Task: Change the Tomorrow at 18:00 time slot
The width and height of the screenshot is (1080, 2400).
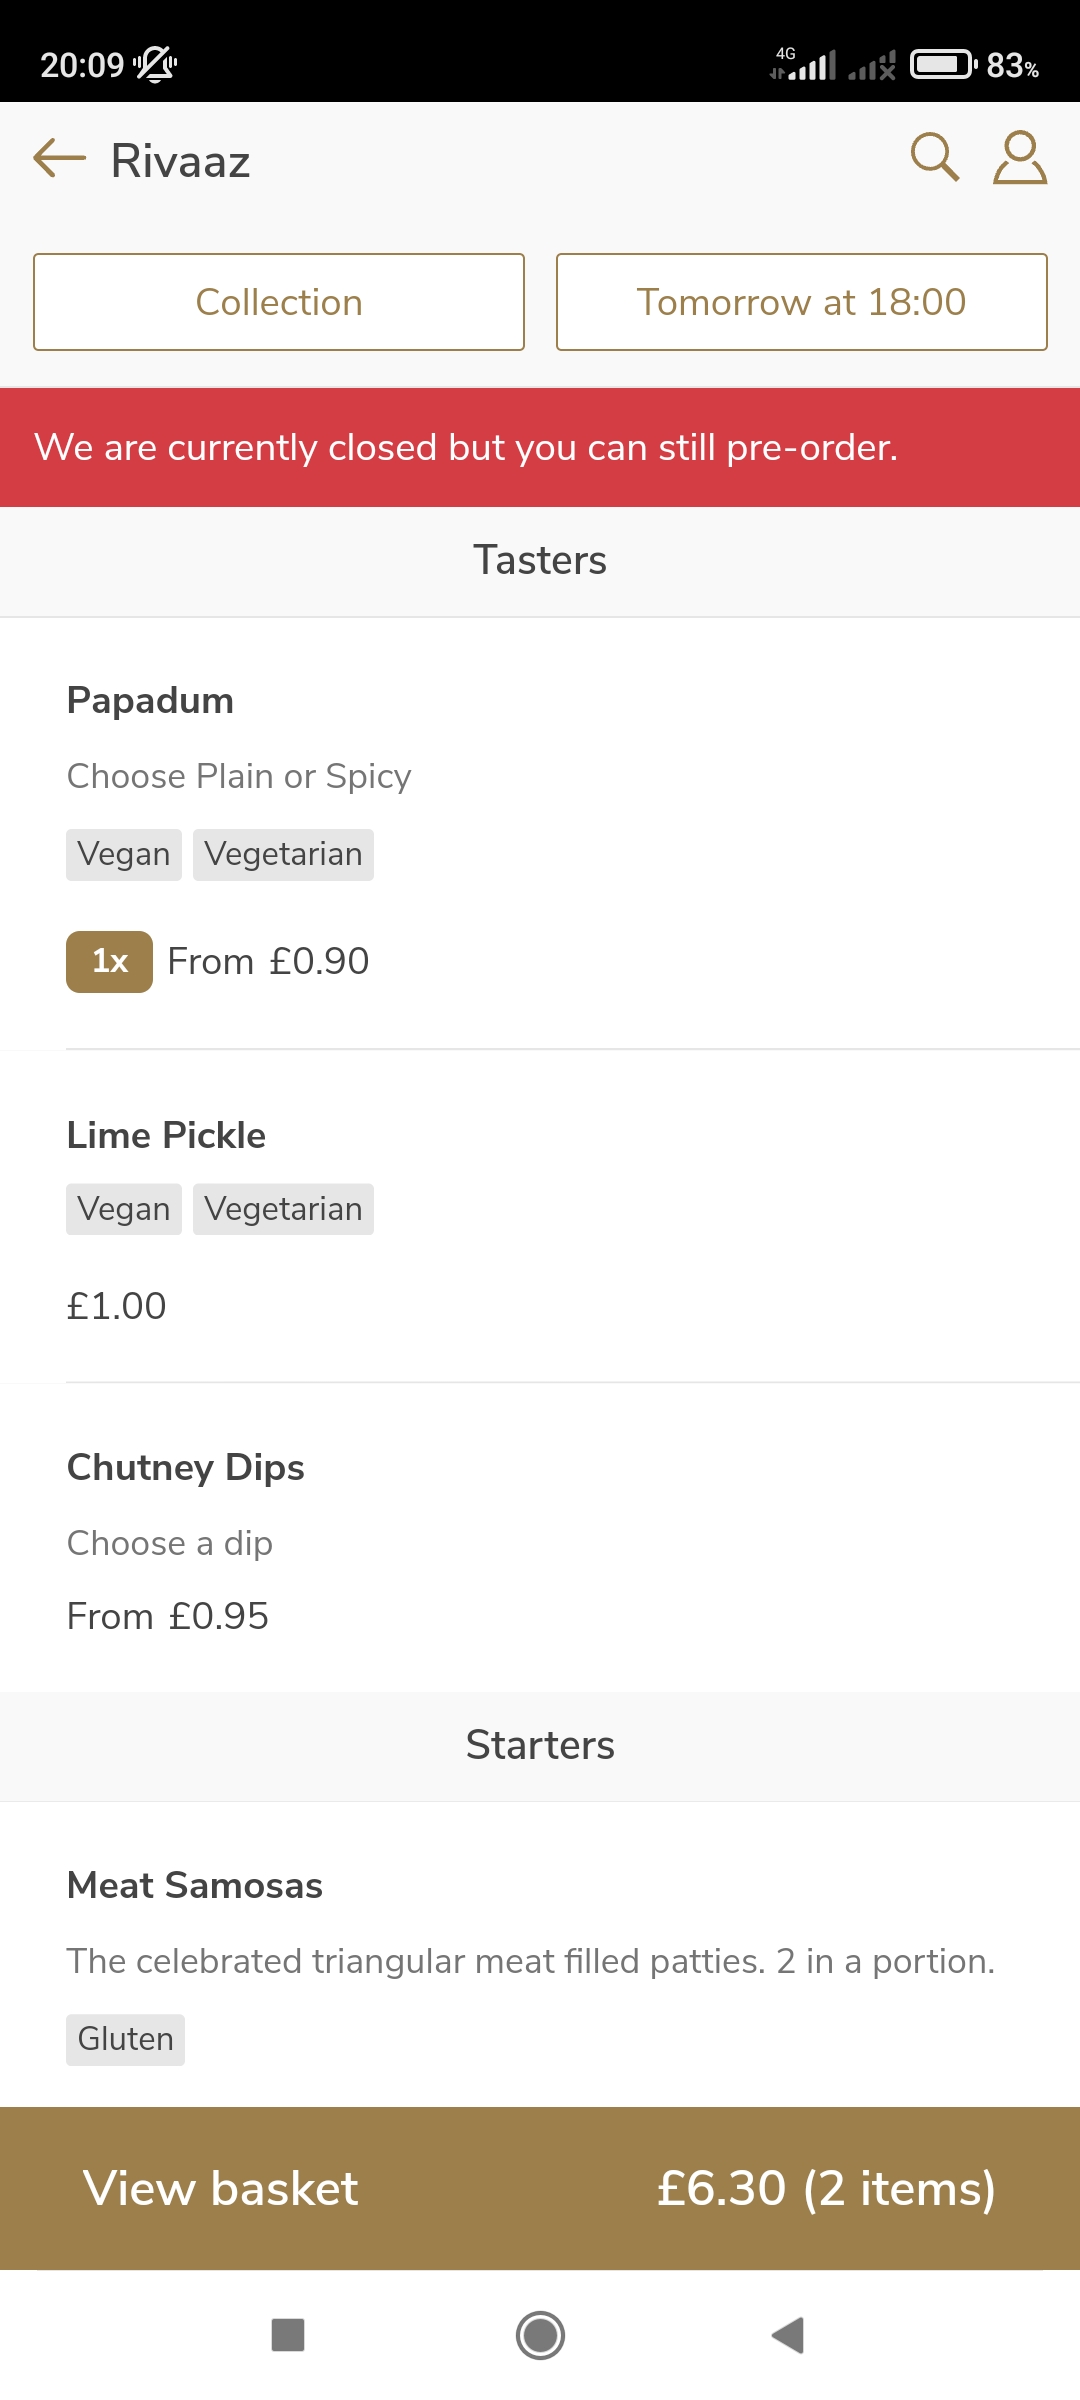Action: (x=801, y=302)
